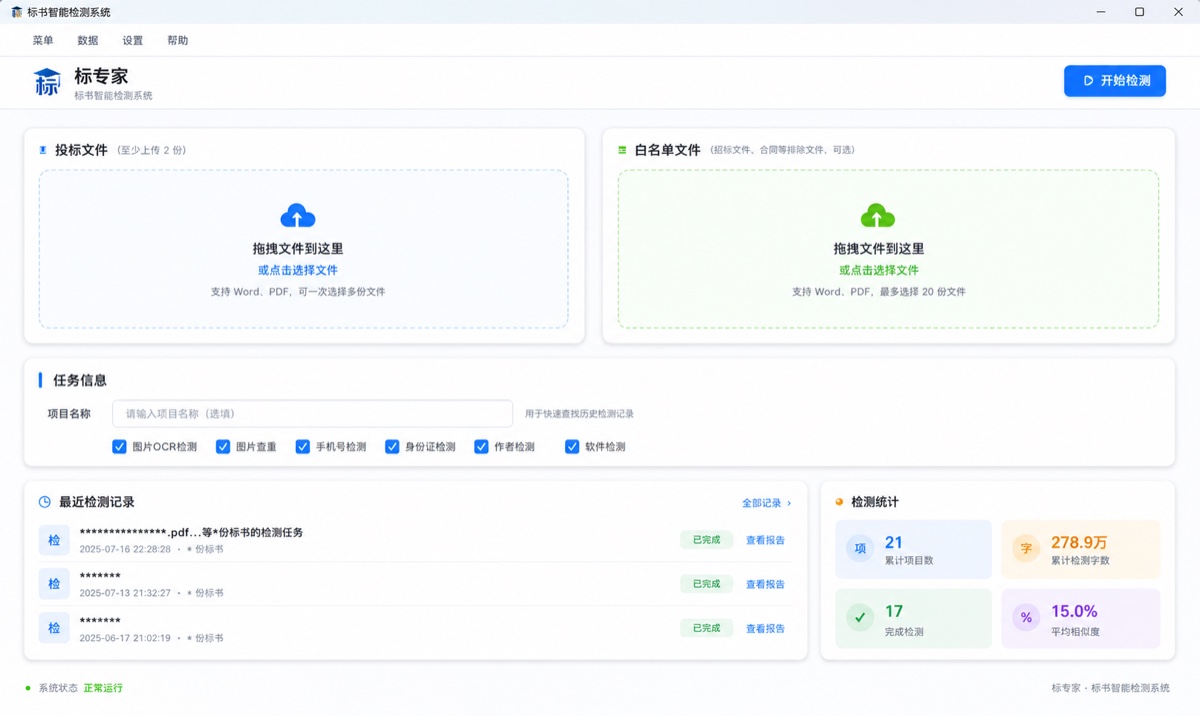Click the 15.0% average similarity value
Image resolution: width=1200 pixels, height=716 pixels.
(x=1074, y=611)
